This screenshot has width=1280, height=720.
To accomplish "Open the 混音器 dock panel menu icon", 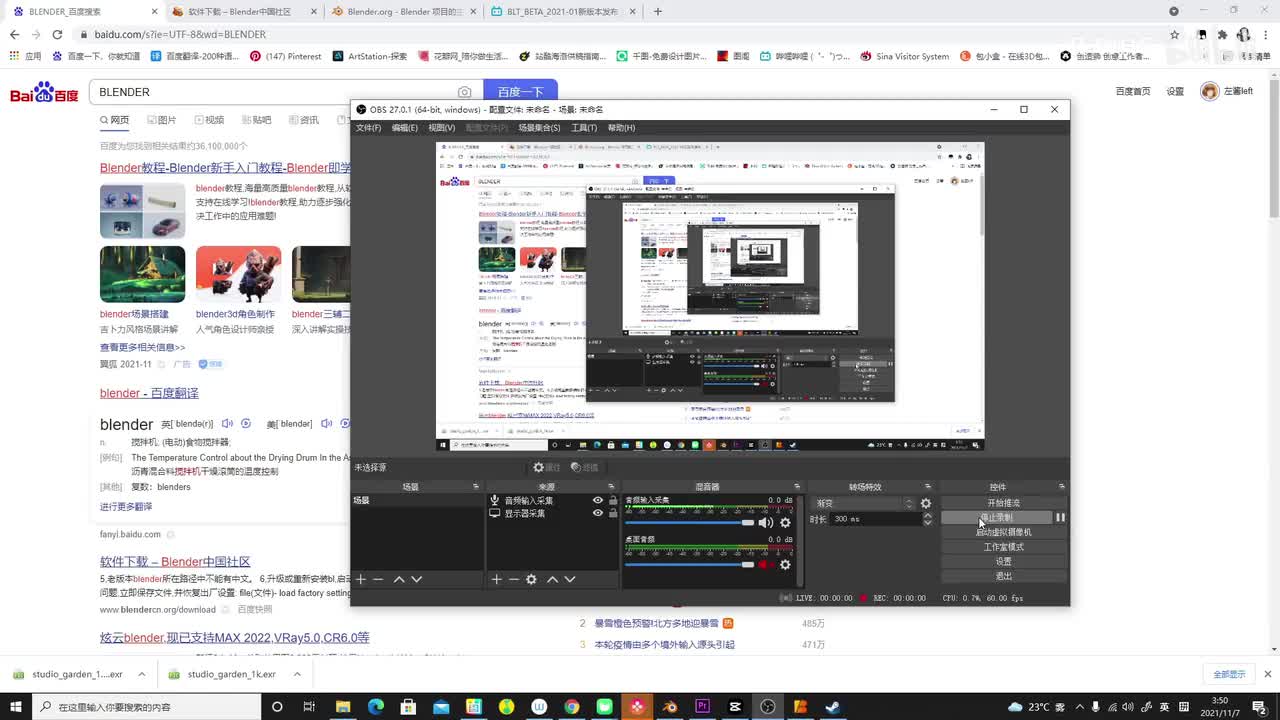I will (797, 487).
